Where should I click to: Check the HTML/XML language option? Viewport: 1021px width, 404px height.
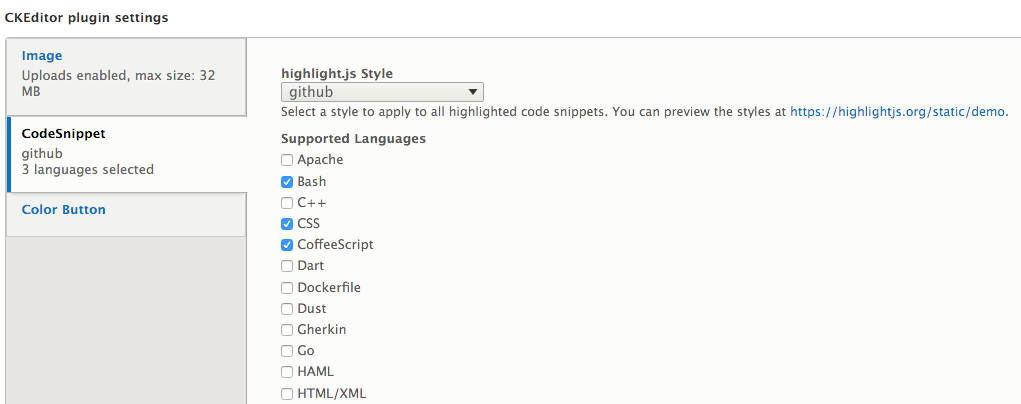coord(287,394)
